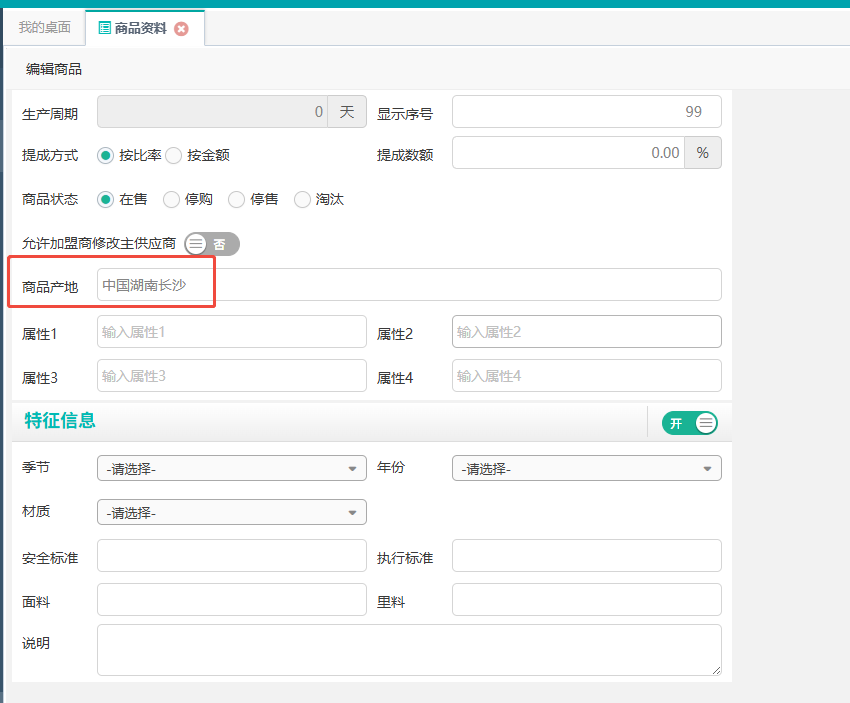Switch to the 我的桌面 tab
This screenshot has height=703, width=850.
44,28
